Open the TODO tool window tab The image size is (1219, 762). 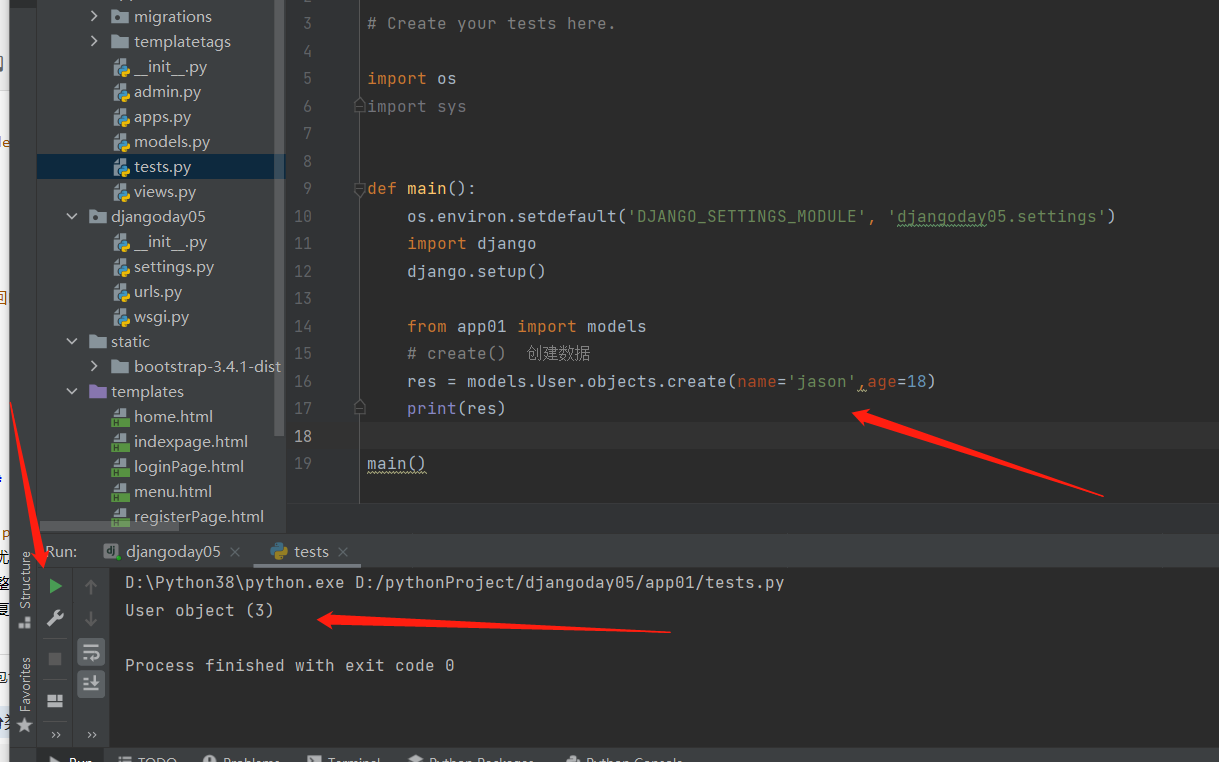point(149,759)
